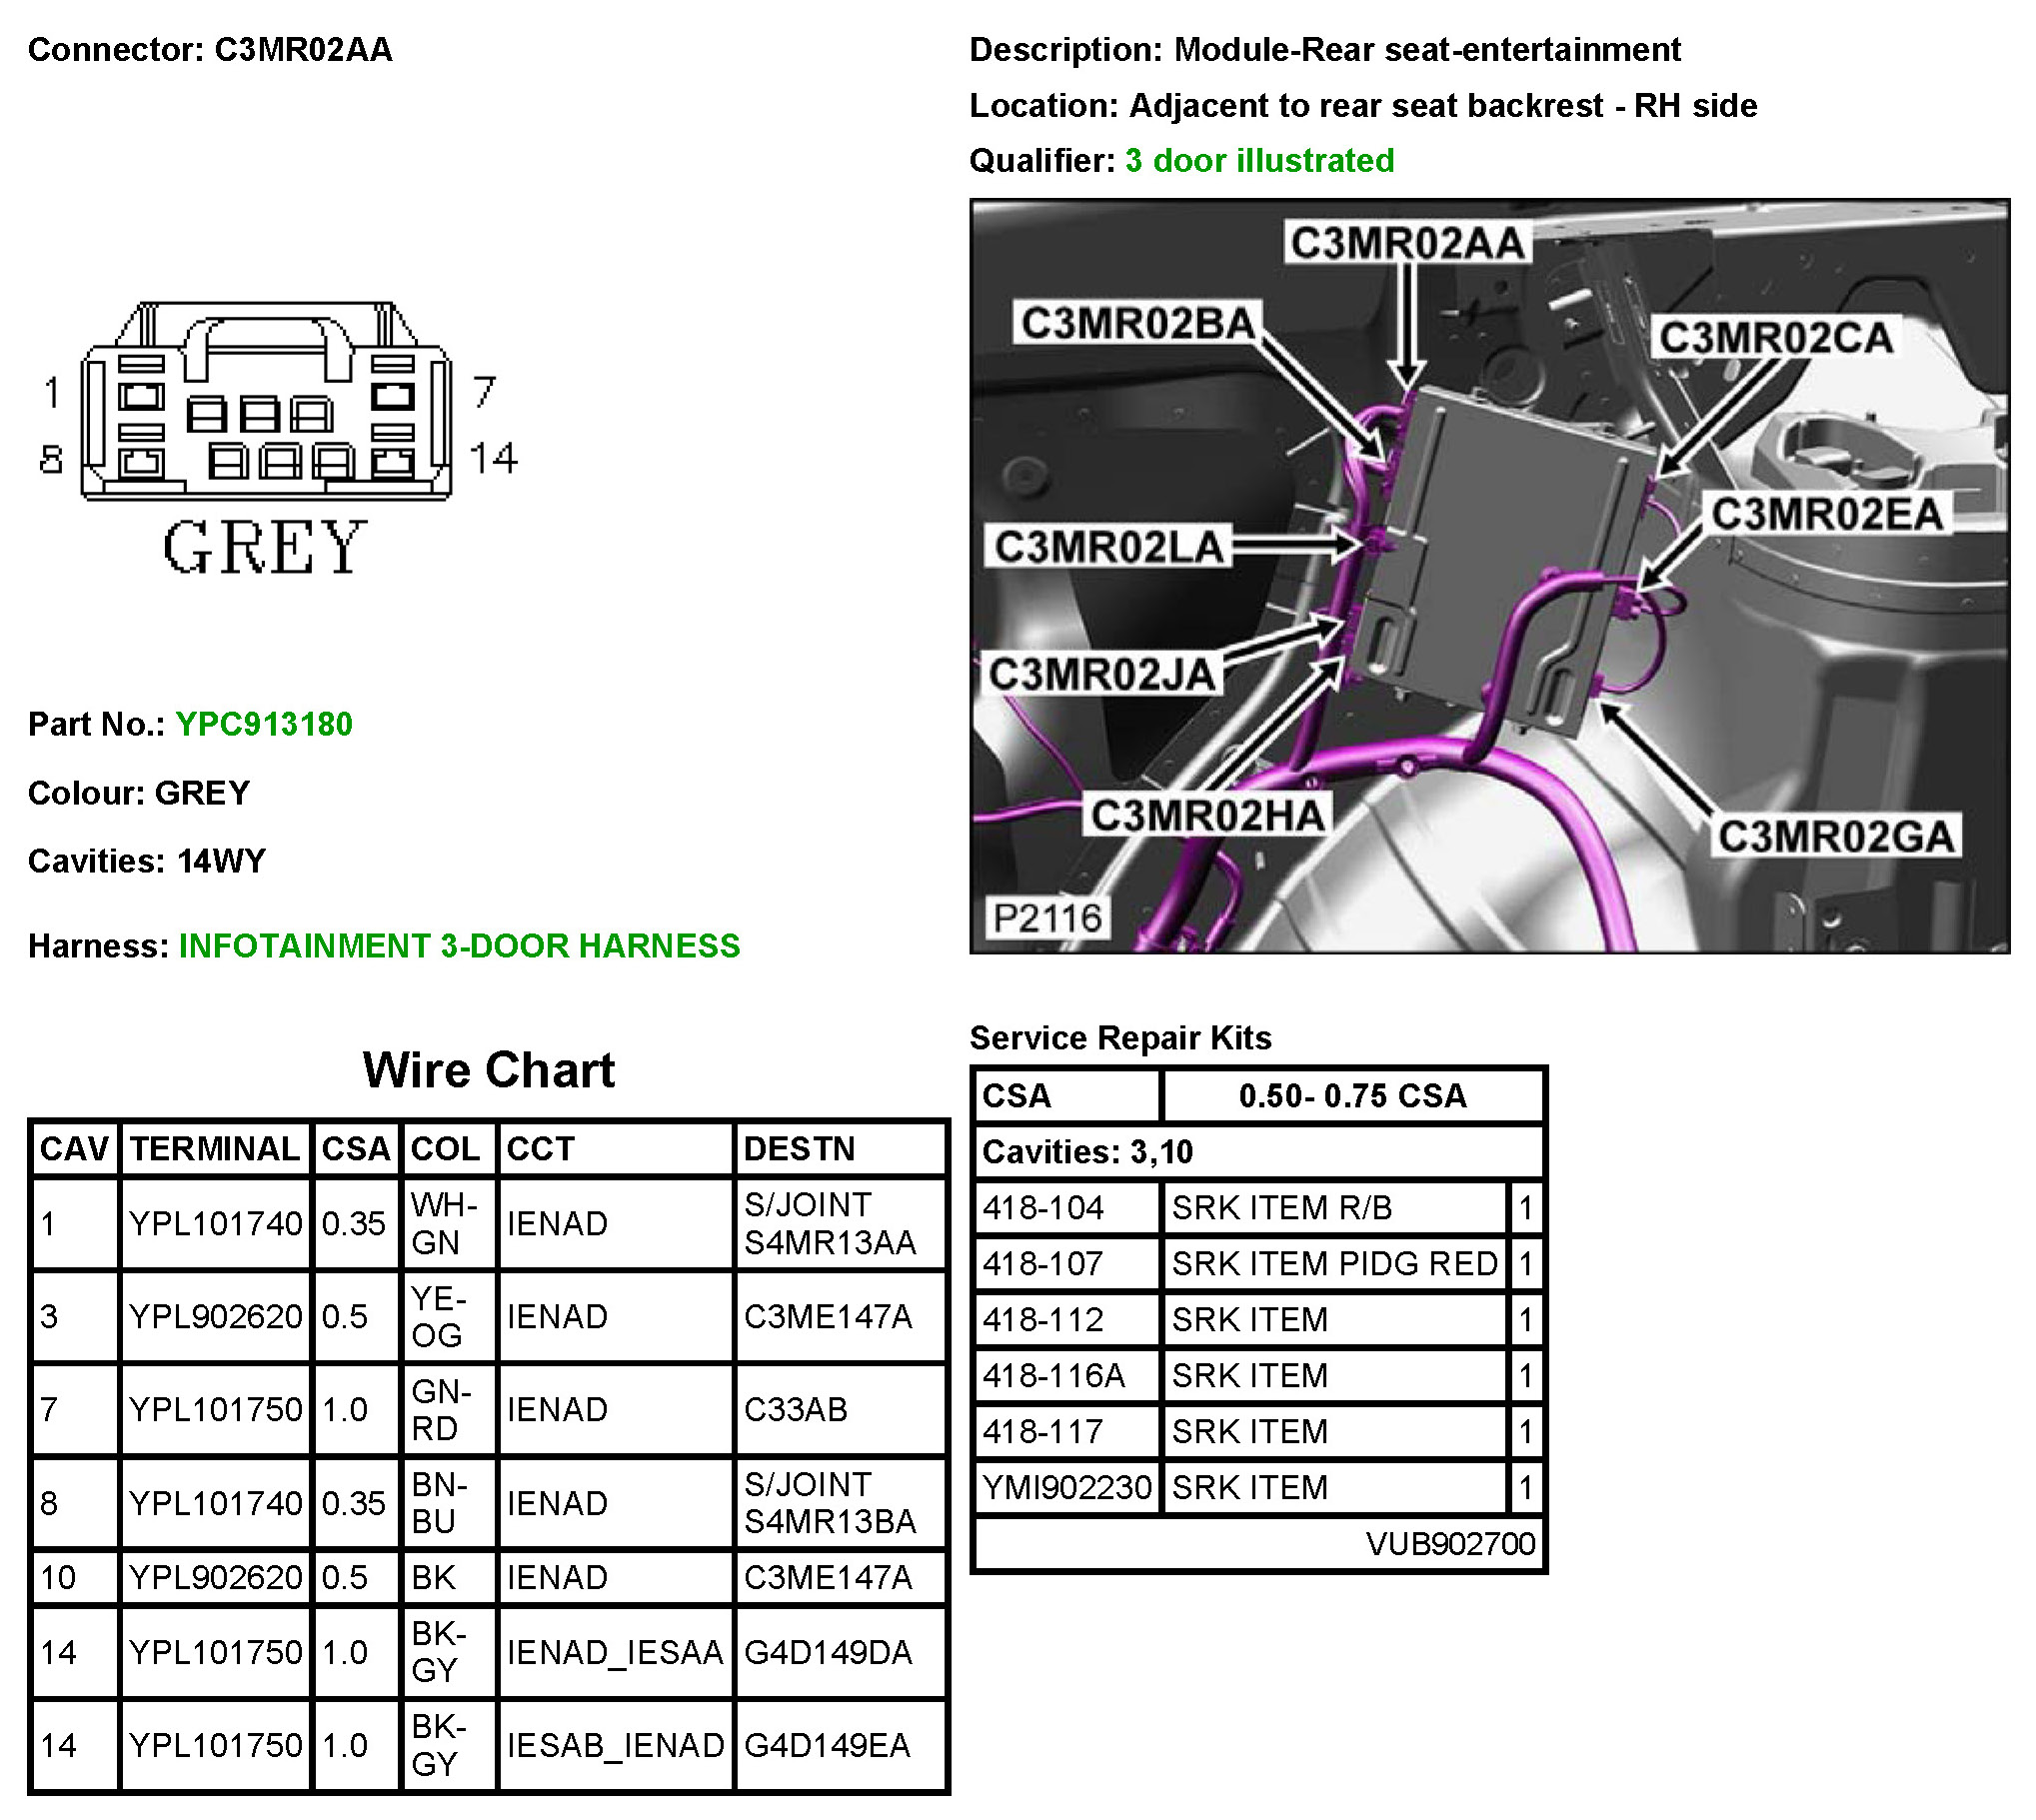
Task: Click the C33AB destination cell
Action: click(796, 1410)
